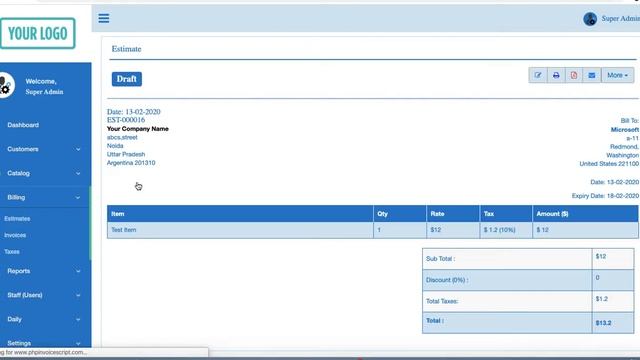
Task: Click the Sub Total label
Action: [x=440, y=259]
